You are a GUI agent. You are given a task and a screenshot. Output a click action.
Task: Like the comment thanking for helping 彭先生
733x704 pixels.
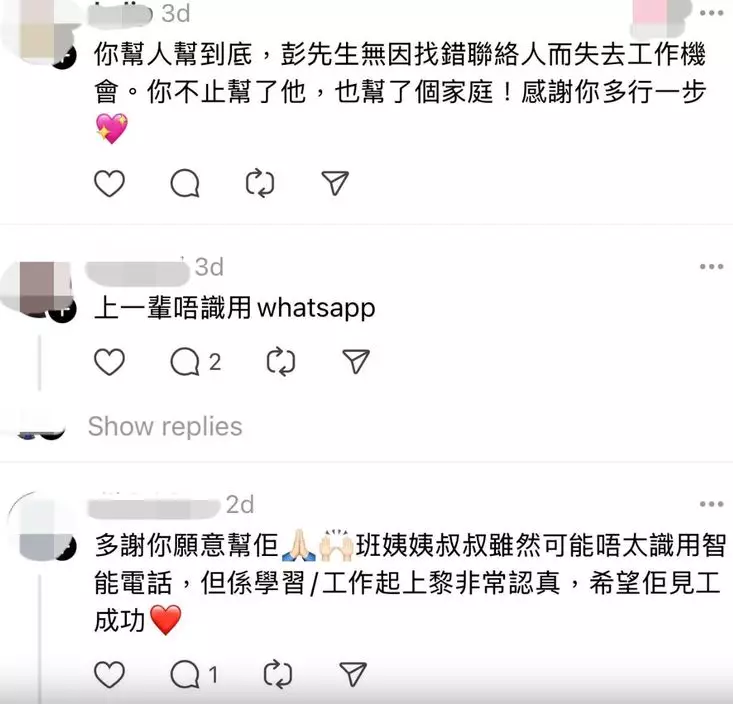point(109,183)
